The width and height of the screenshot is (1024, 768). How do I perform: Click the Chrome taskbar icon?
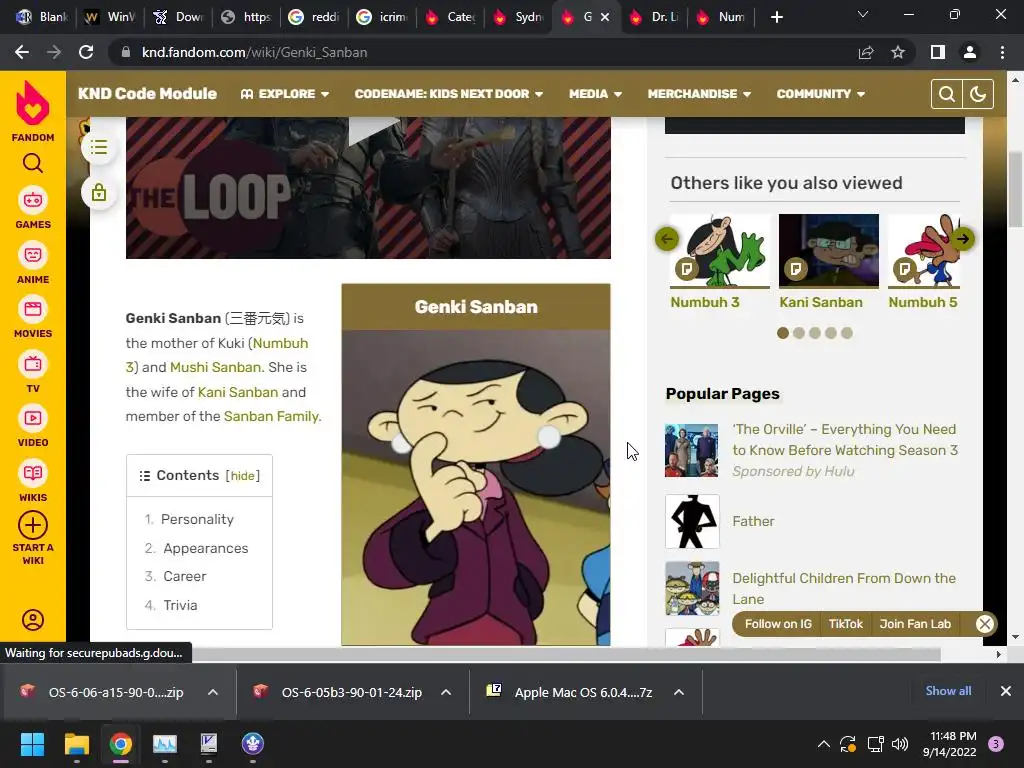tap(120, 744)
